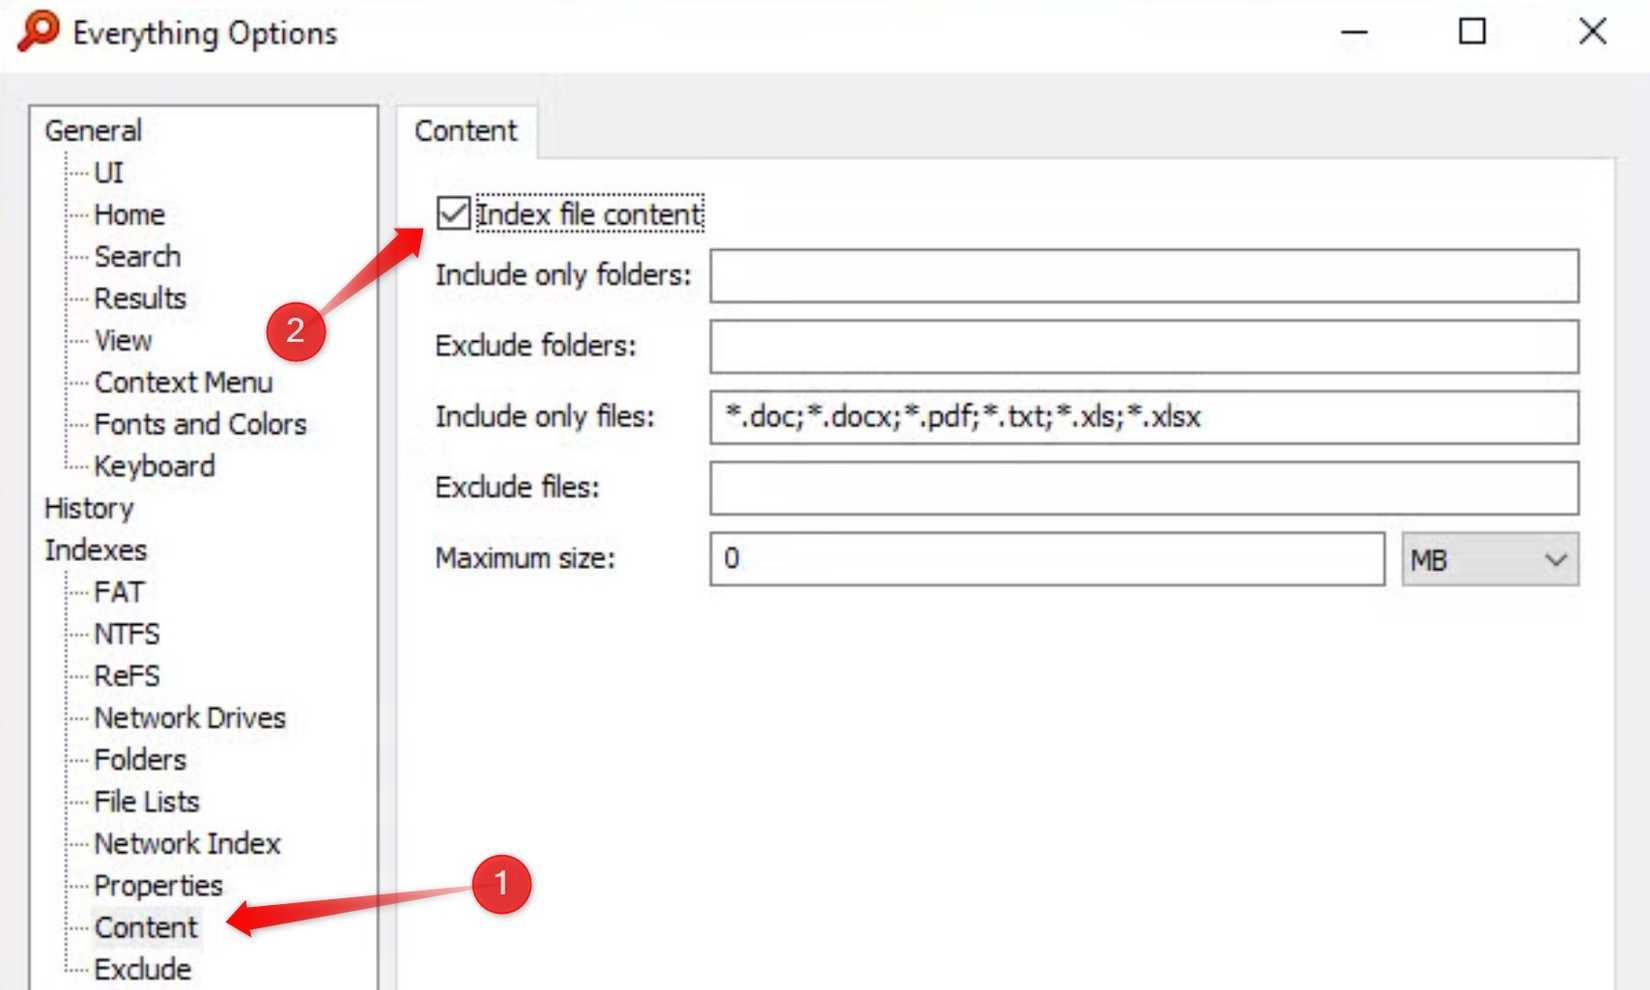Click the Exclude files input field
The height and width of the screenshot is (990, 1650).
tap(1143, 488)
